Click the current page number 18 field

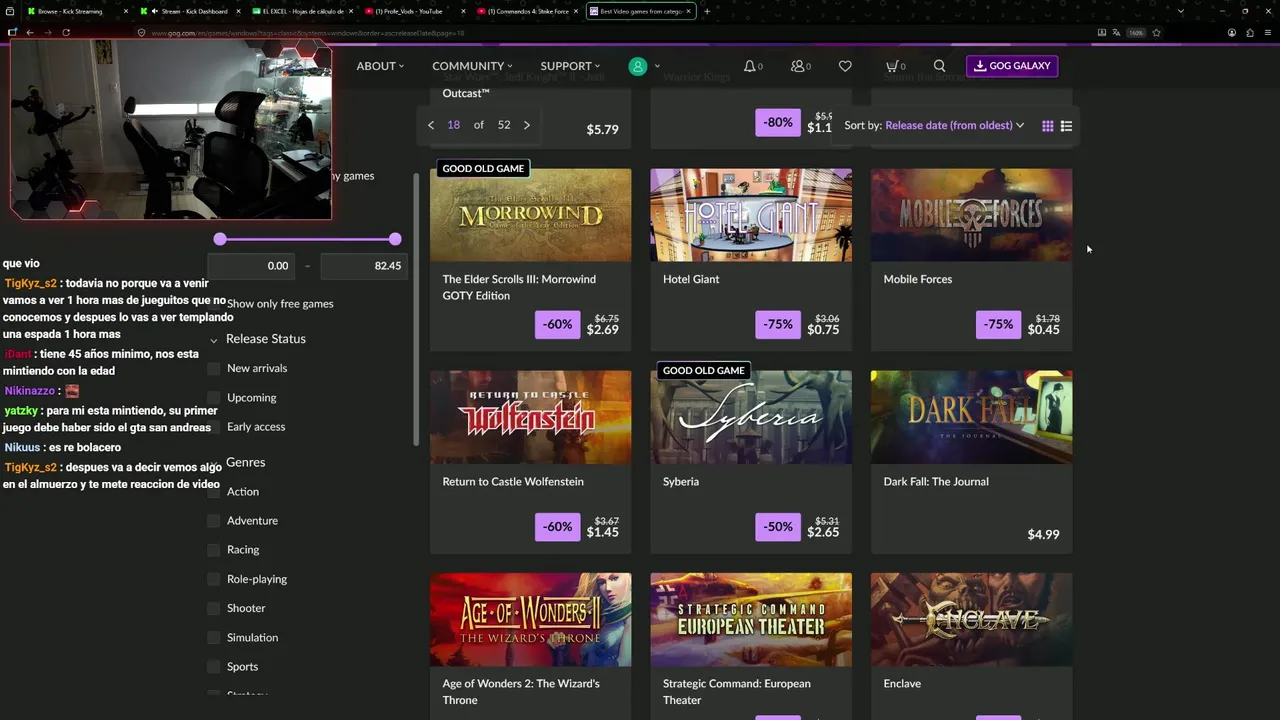click(454, 125)
